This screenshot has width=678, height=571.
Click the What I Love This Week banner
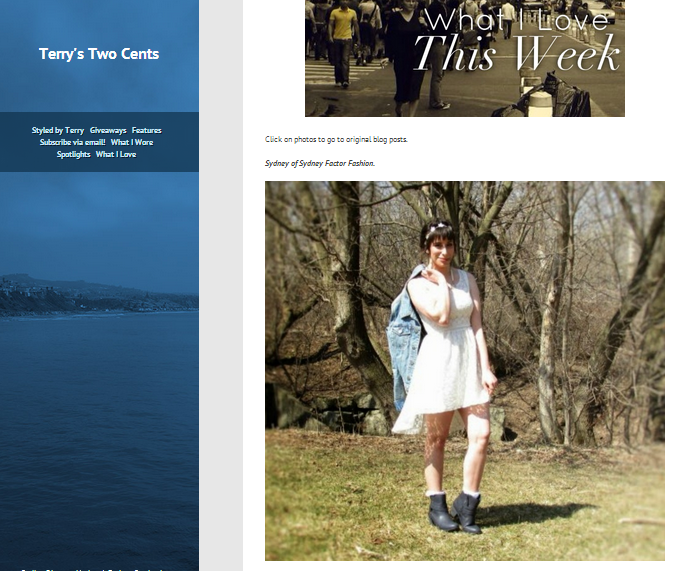pos(465,58)
